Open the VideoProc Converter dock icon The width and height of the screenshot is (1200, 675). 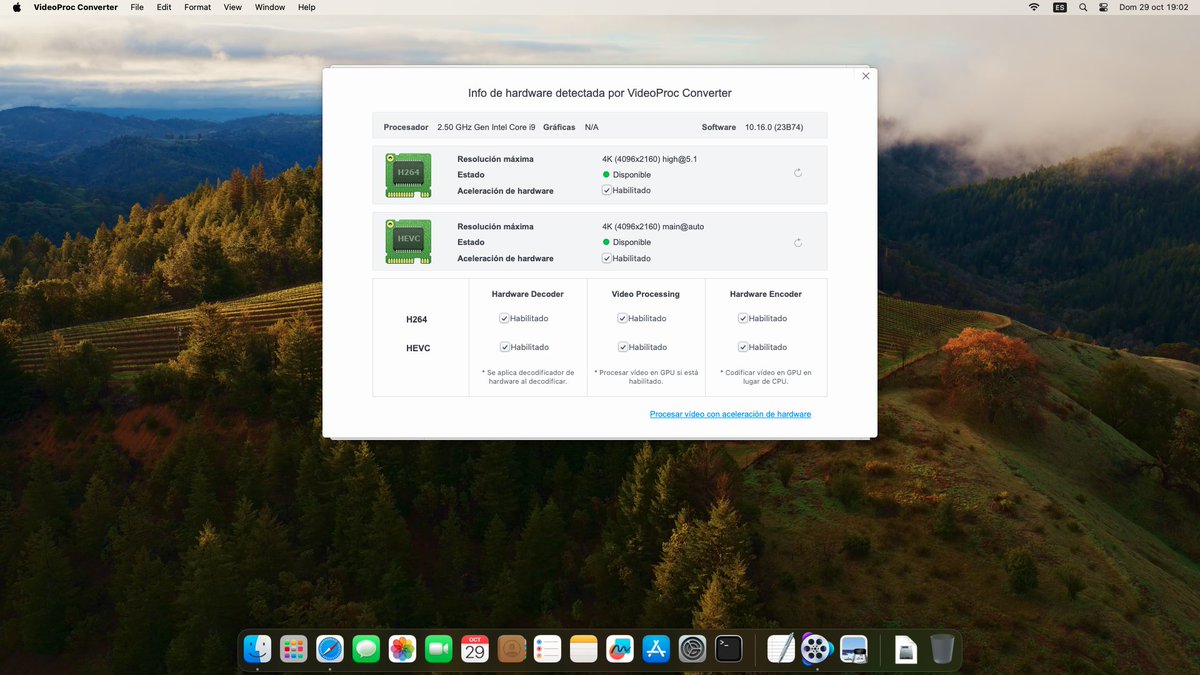(x=817, y=649)
